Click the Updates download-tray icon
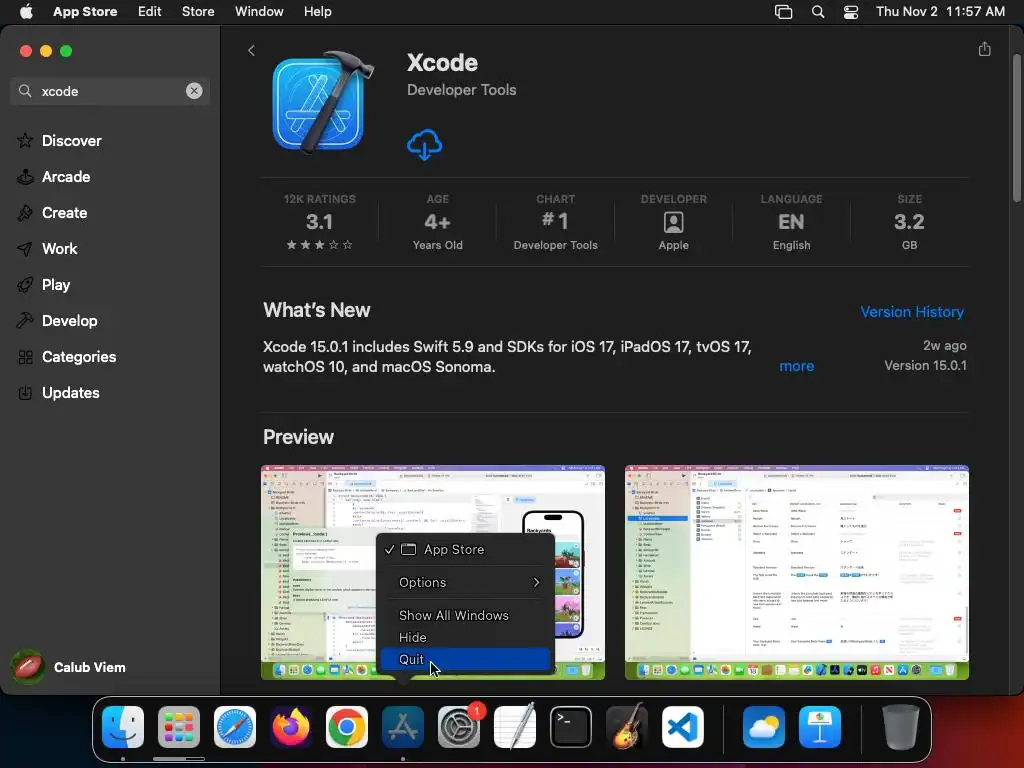Screen dimensions: 1024x768 pyautogui.click(x=25, y=392)
